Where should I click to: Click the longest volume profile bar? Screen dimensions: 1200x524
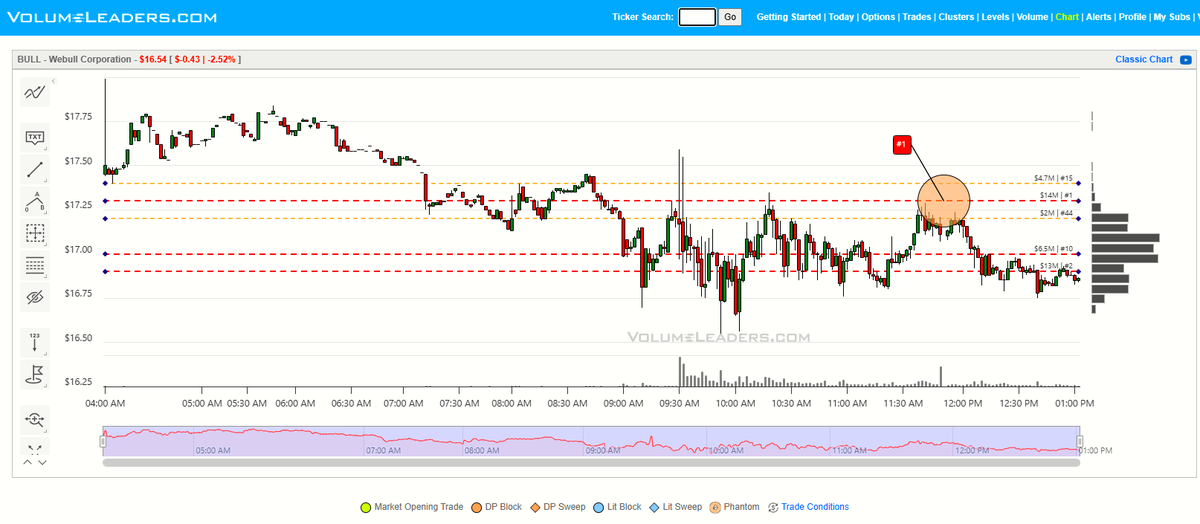pyautogui.click(x=1126, y=238)
